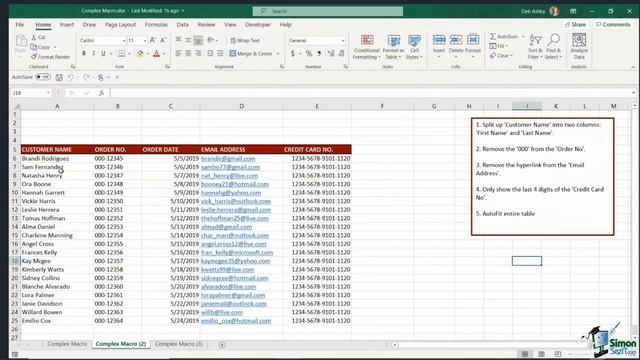Click the Cut scissors icon

(34, 37)
